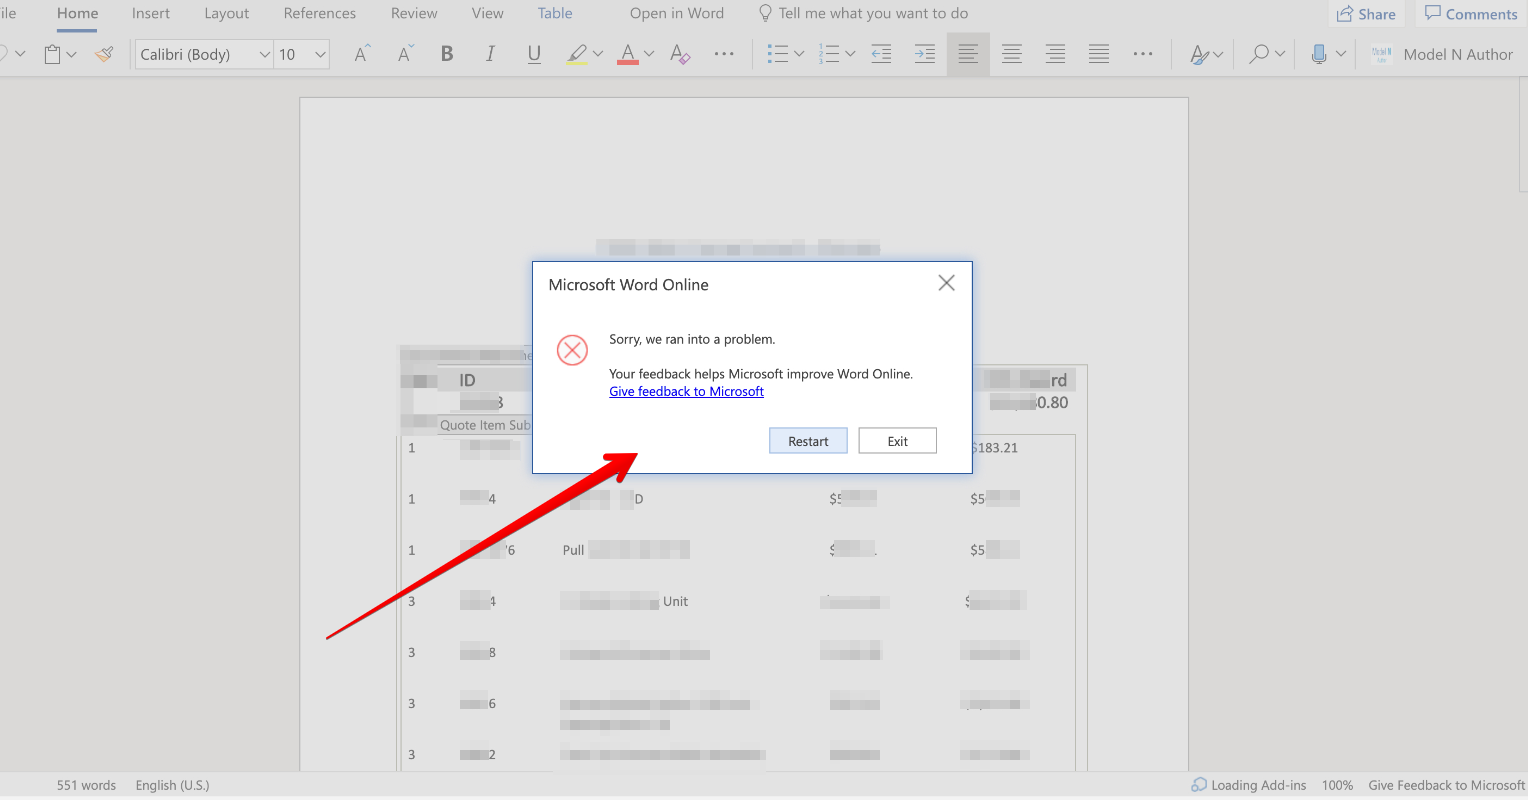Underline the selected text
The height and width of the screenshot is (800, 1528).
point(534,54)
